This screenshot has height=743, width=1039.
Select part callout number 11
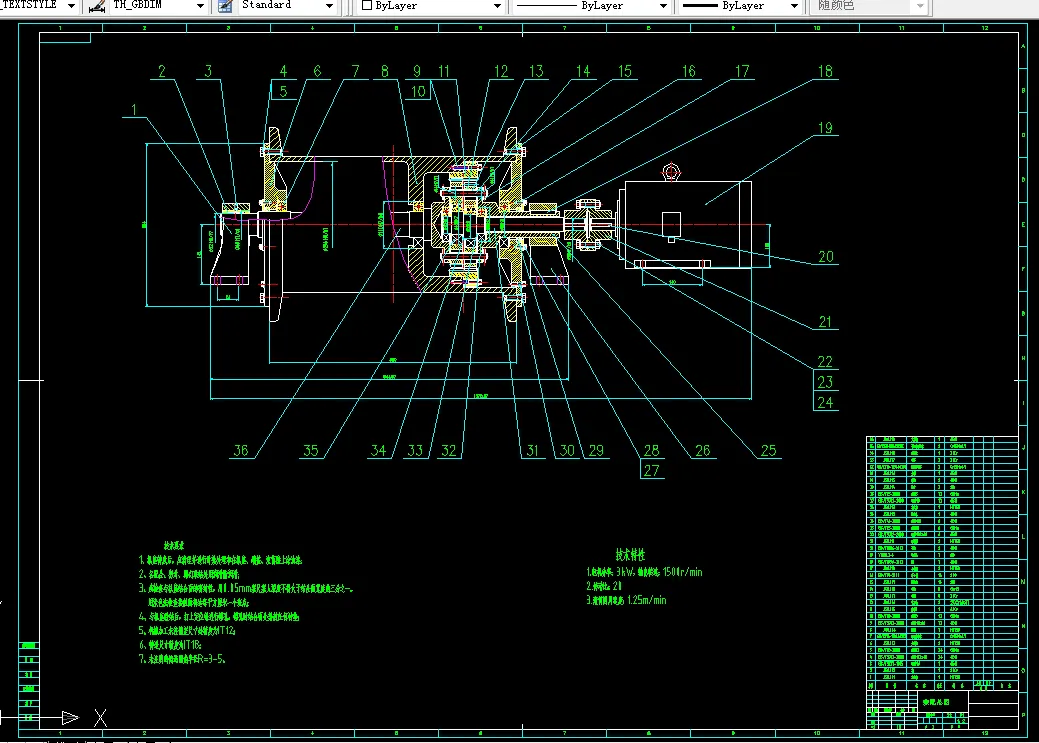pos(444,72)
